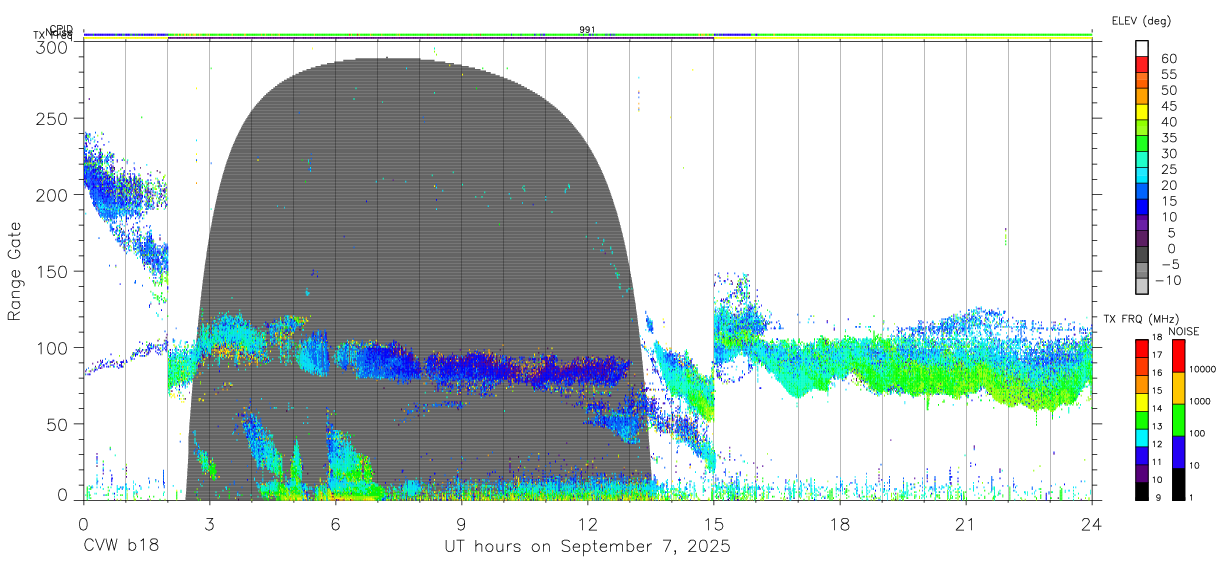Click the 10000 label on NOISE scale
The image size is (1228, 567).
pyautogui.click(x=1203, y=369)
